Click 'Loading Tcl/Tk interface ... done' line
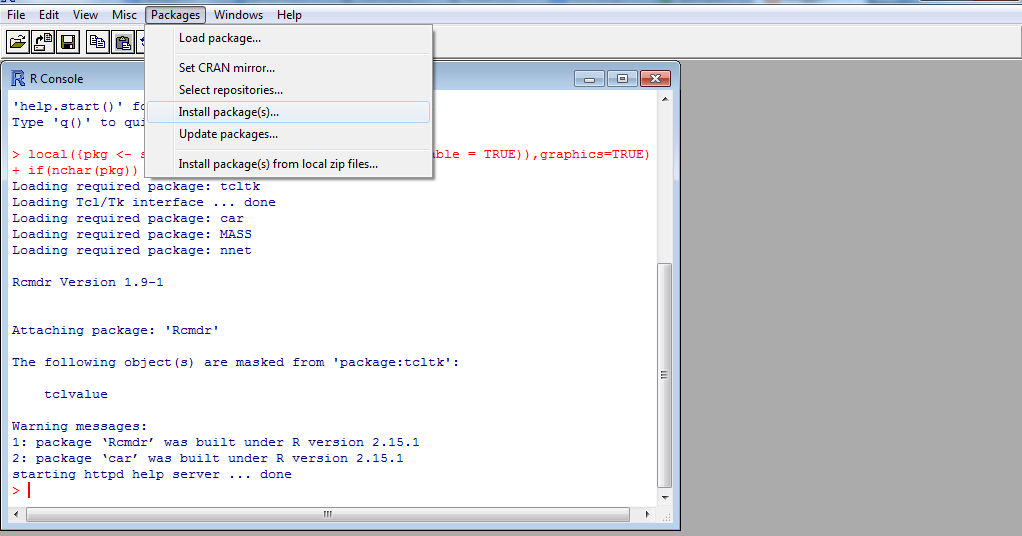Screen dimensions: 1022x536 click(143, 202)
